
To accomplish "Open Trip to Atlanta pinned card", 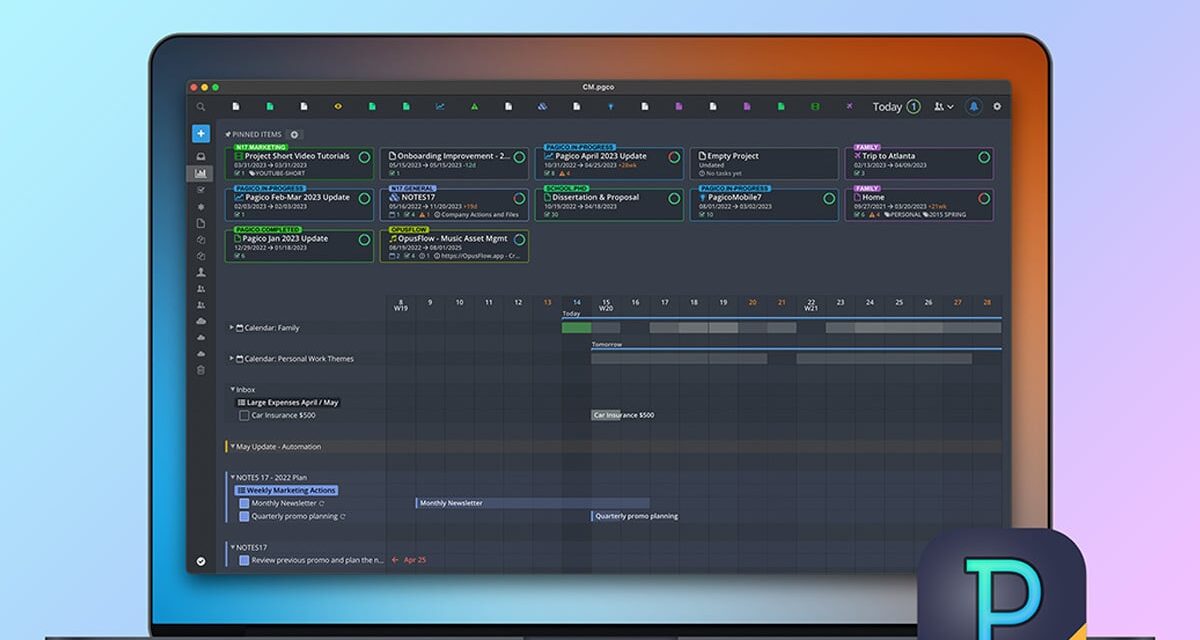I will [919, 164].
